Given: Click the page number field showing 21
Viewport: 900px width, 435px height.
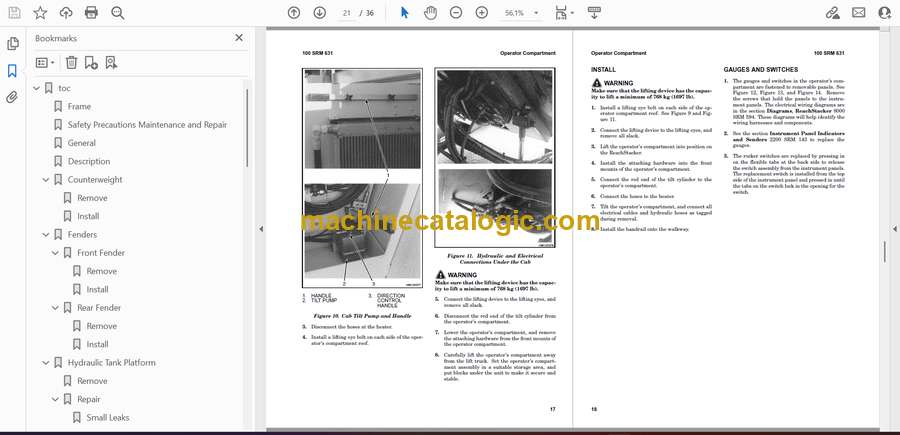Looking at the screenshot, I should click(347, 13).
